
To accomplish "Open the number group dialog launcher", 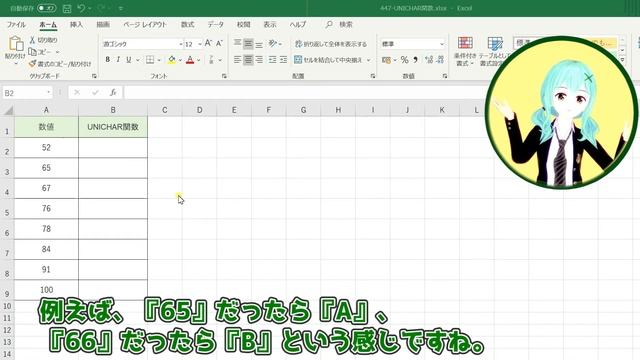I will tap(445, 76).
